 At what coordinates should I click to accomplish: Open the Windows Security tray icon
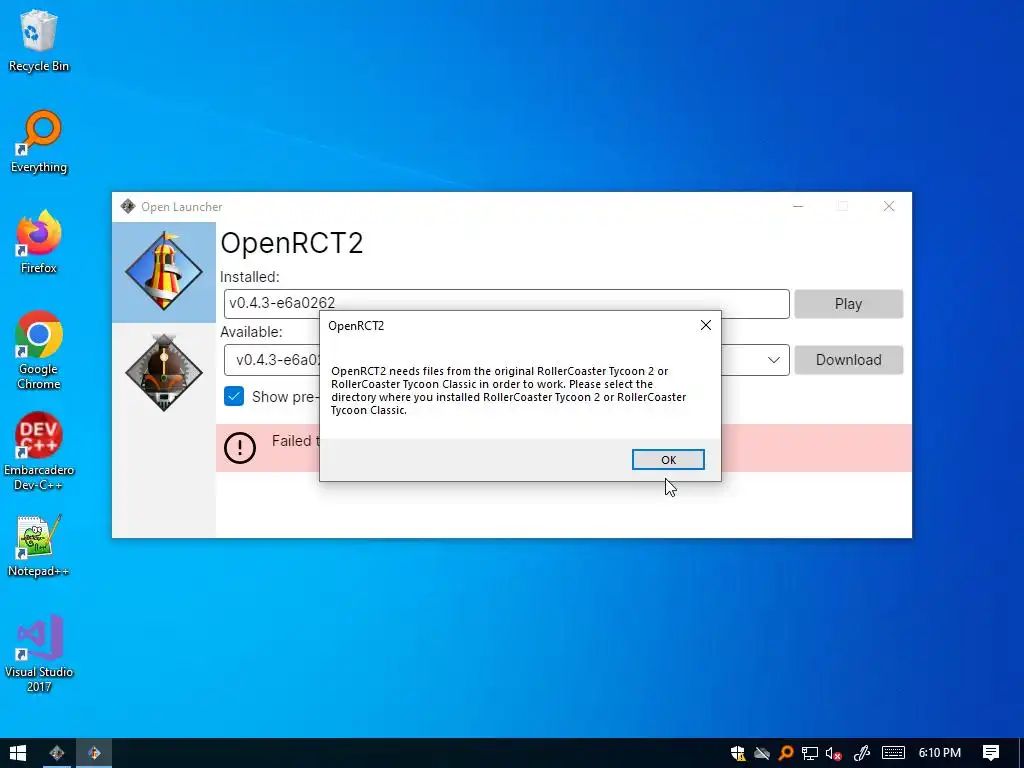click(738, 753)
